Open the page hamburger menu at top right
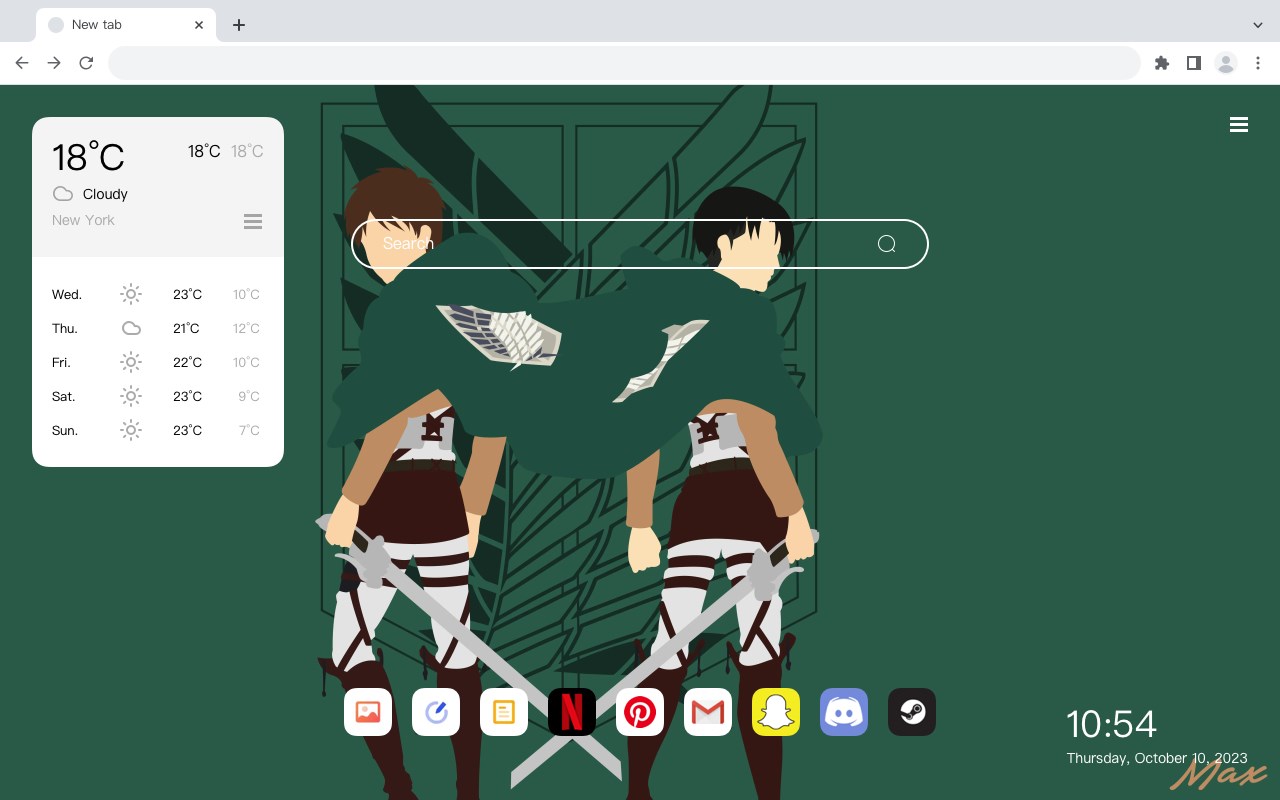 point(1239,125)
